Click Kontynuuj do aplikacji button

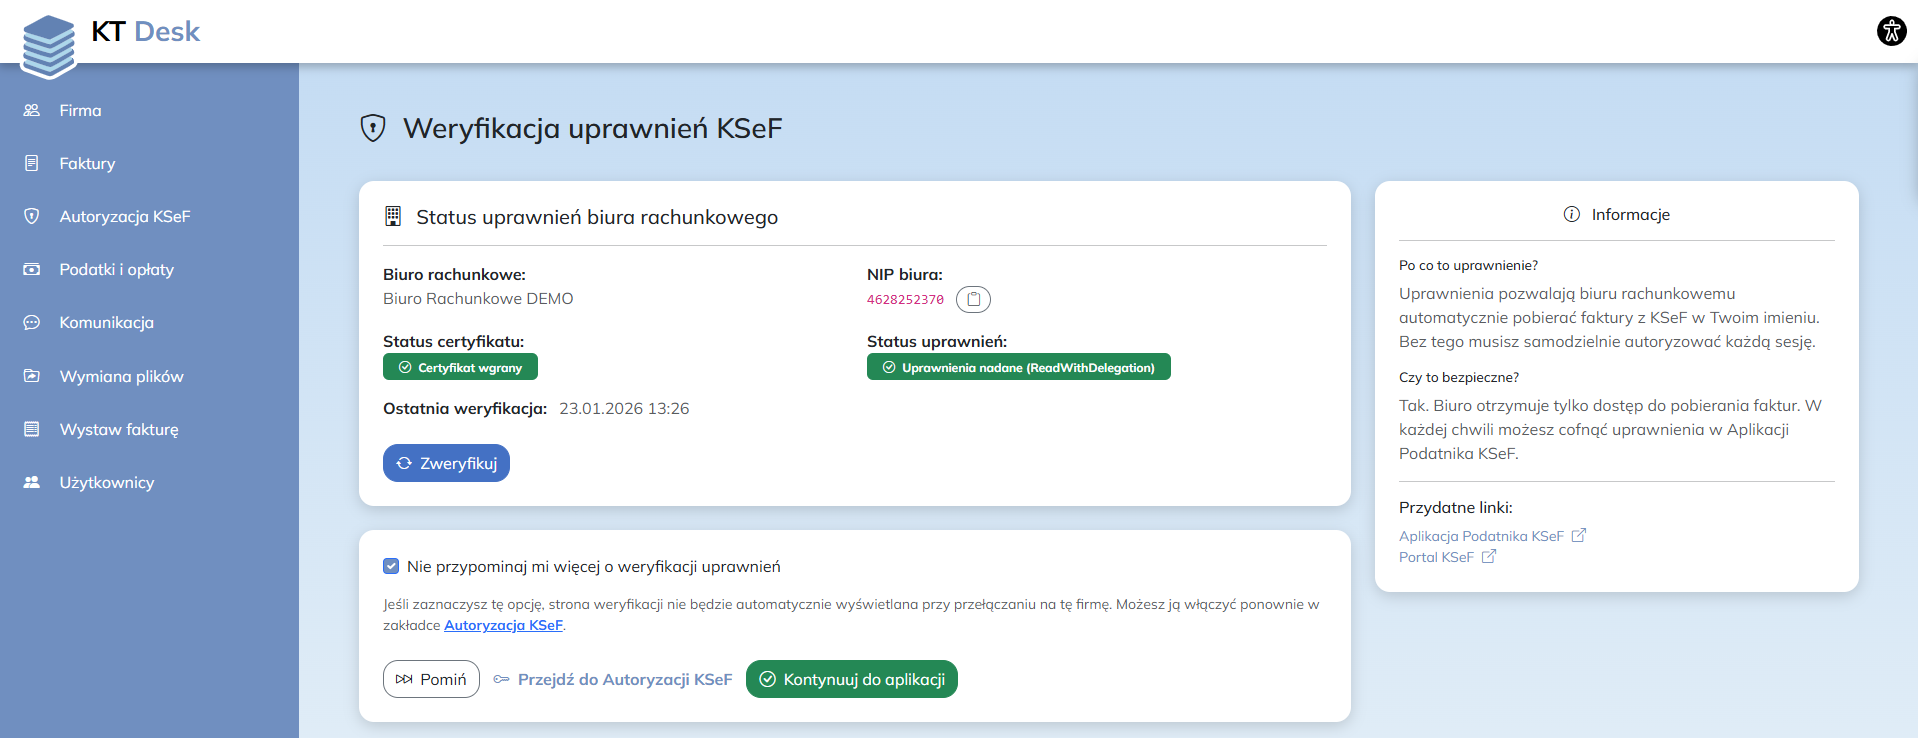851,679
